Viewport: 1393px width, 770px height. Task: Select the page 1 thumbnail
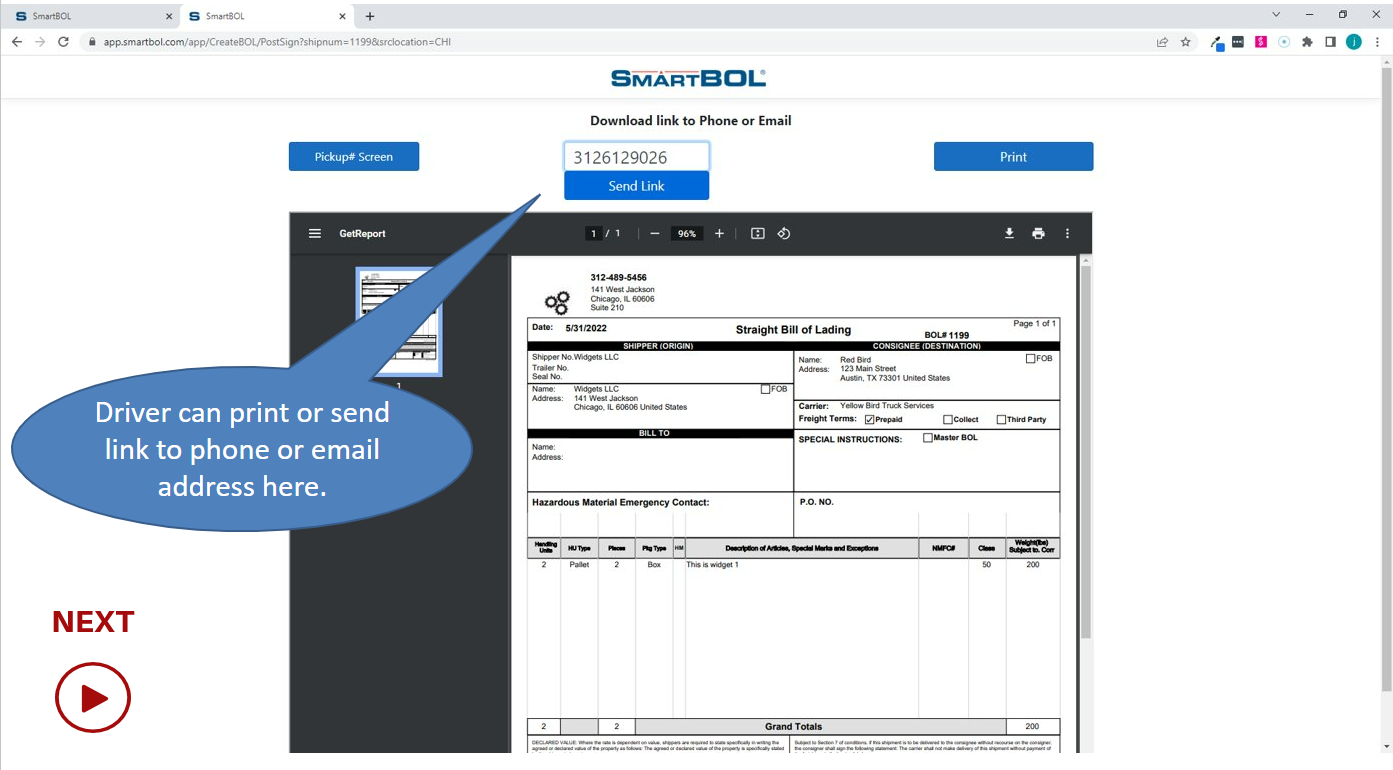(399, 322)
